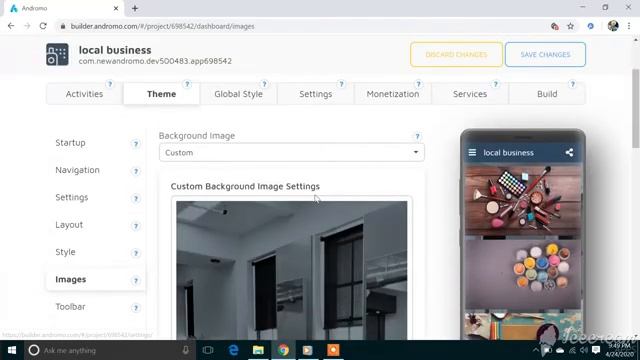The height and width of the screenshot is (360, 640).
Task: Switch to the Global Style tab
Action: [x=239, y=94]
